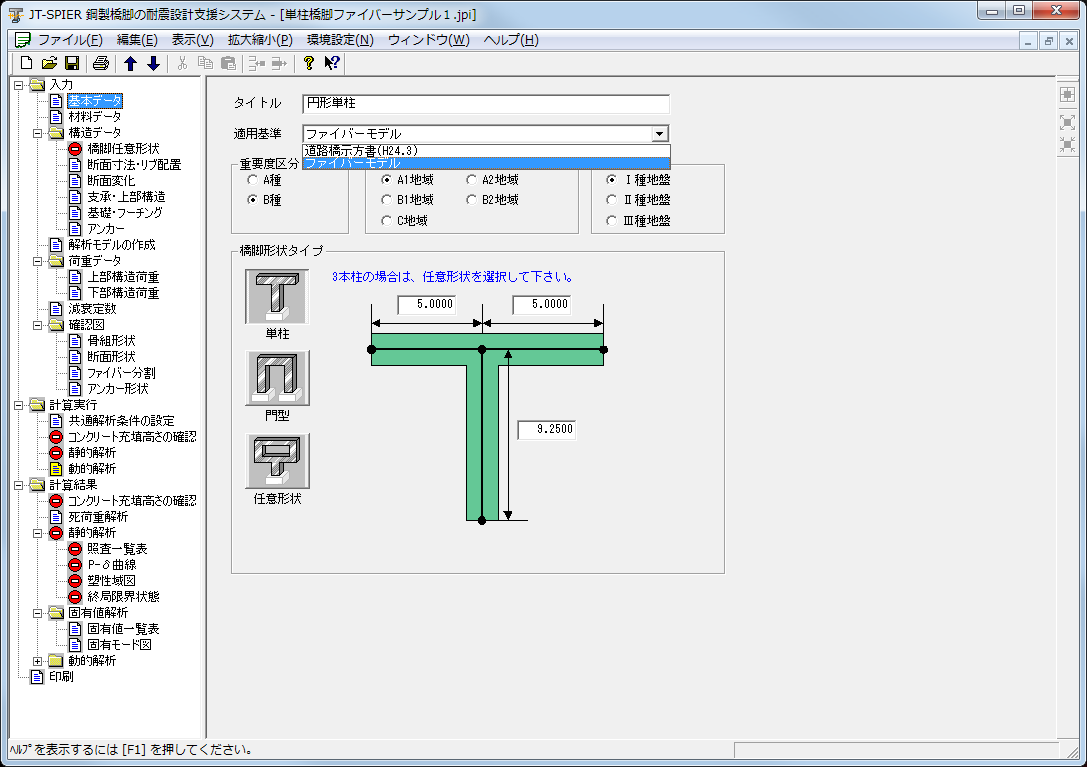The image size is (1087, 767).
Task: Click the blue down arrow icon
Action: click(153, 64)
